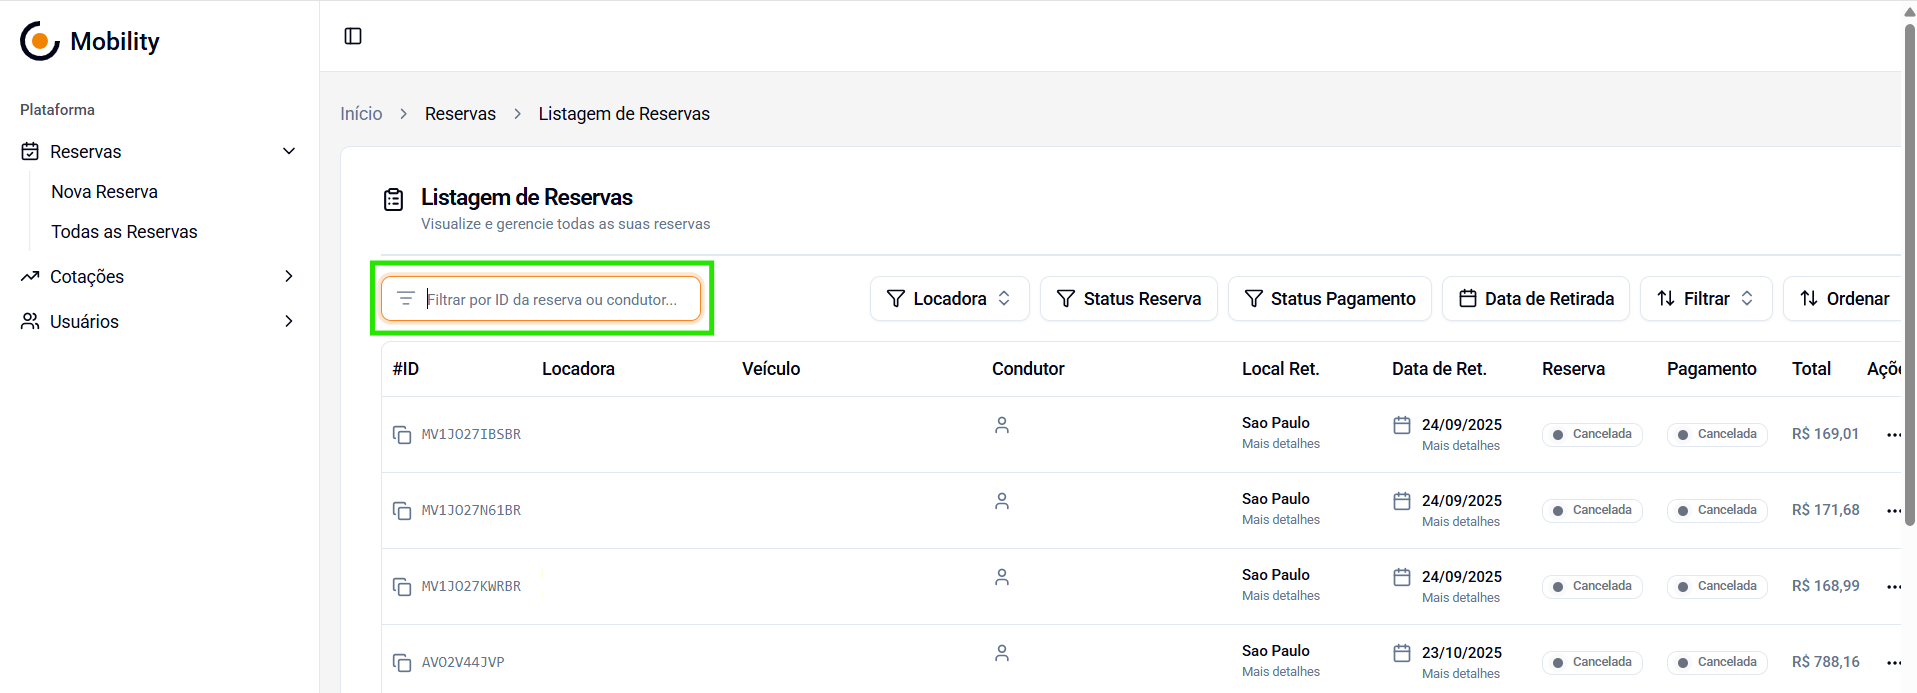Open the Filtrar dropdown
The image size is (1917, 693).
[1705, 299]
